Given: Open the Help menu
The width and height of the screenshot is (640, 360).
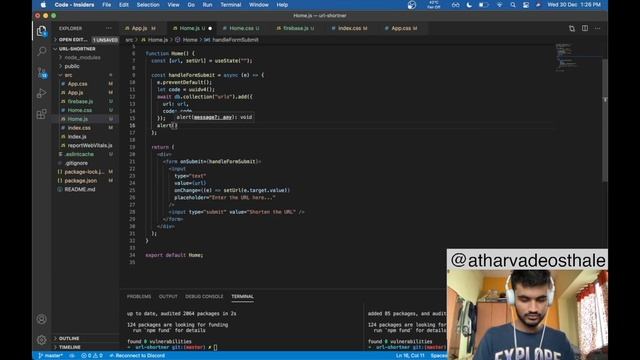Looking at the screenshot, I should click(282, 5).
